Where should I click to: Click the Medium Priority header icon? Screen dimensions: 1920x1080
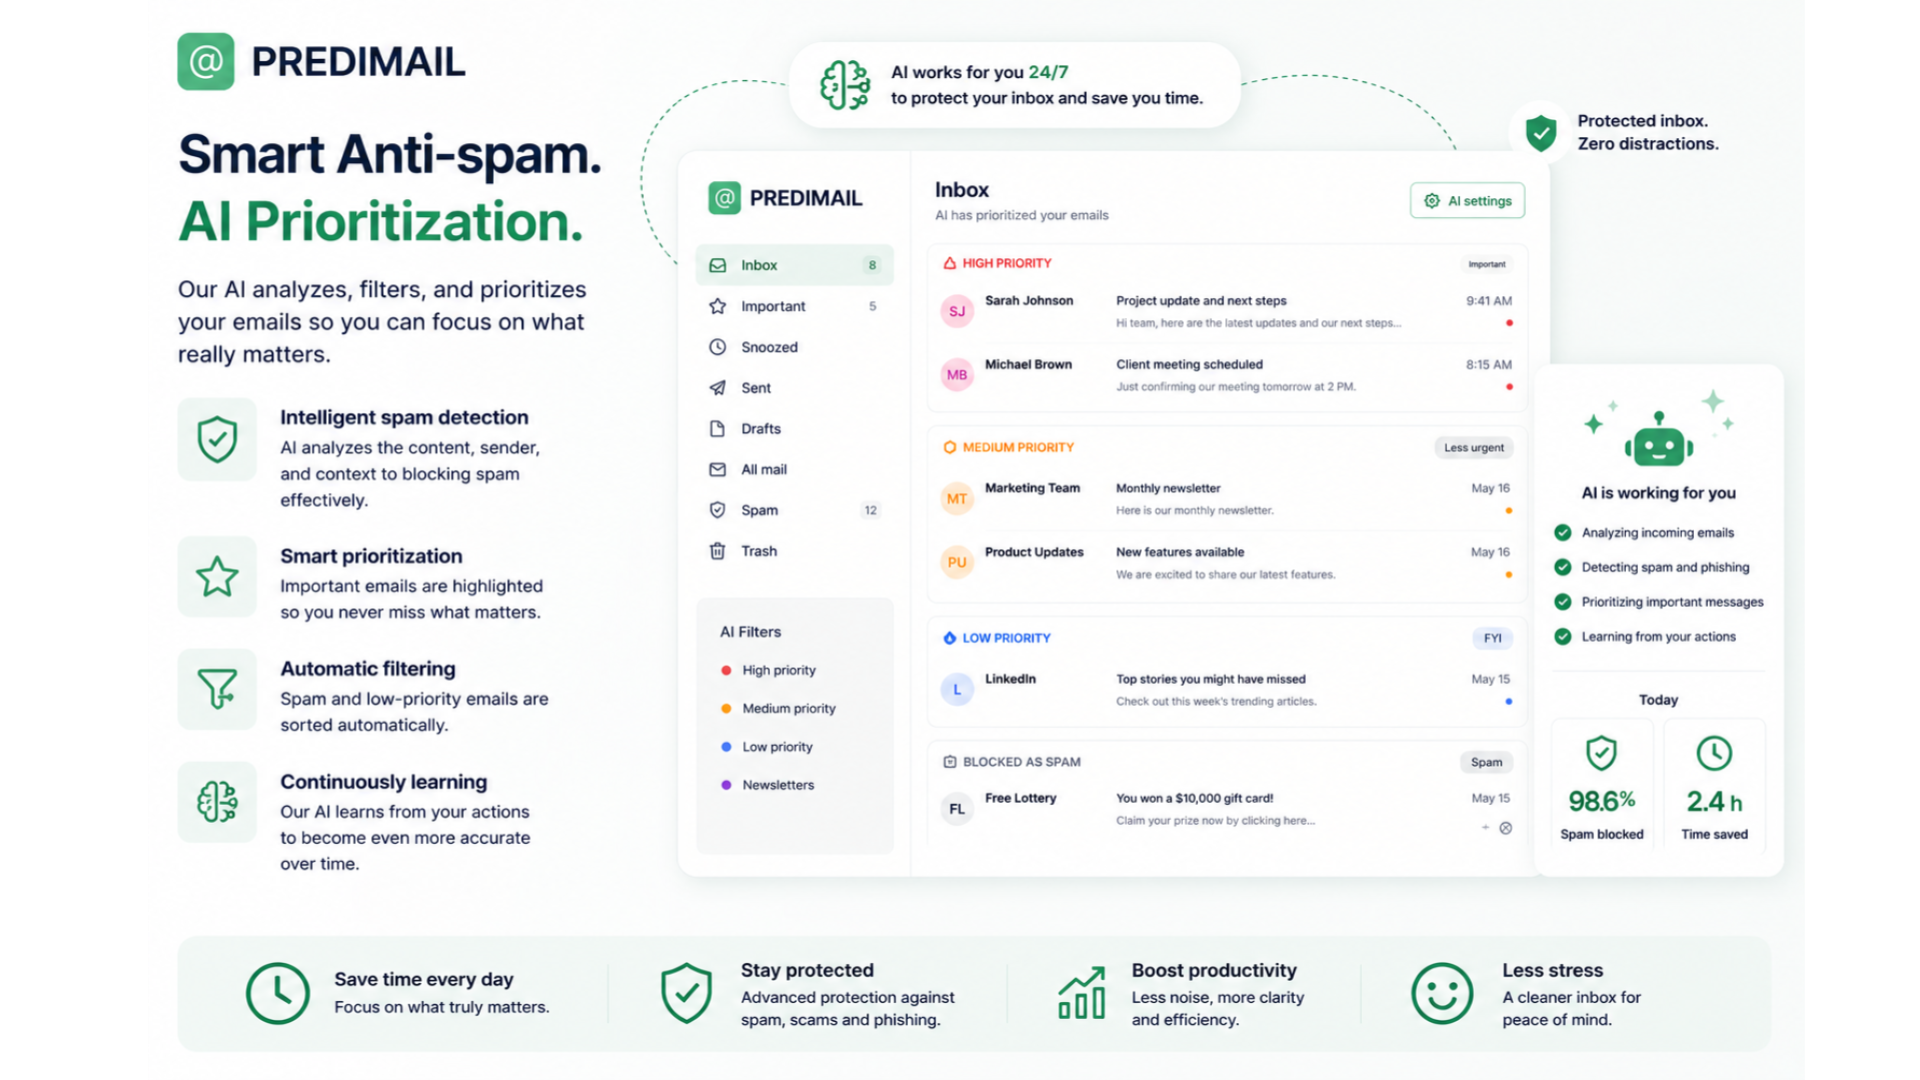(x=949, y=447)
